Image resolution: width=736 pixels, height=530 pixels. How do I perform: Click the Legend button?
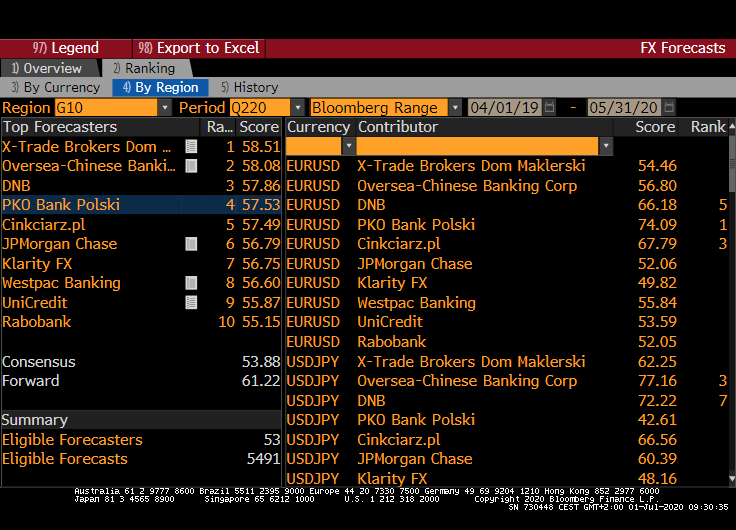point(66,48)
